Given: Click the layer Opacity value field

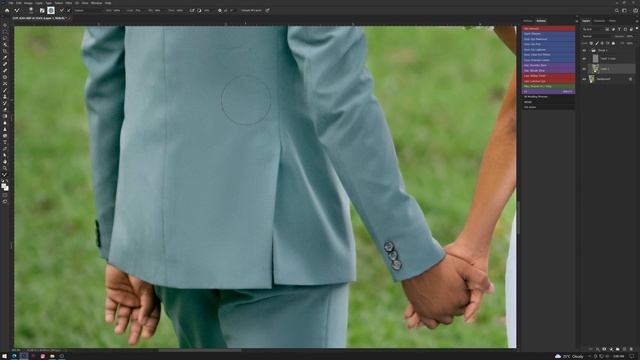Looking at the screenshot, I should click(x=629, y=36).
